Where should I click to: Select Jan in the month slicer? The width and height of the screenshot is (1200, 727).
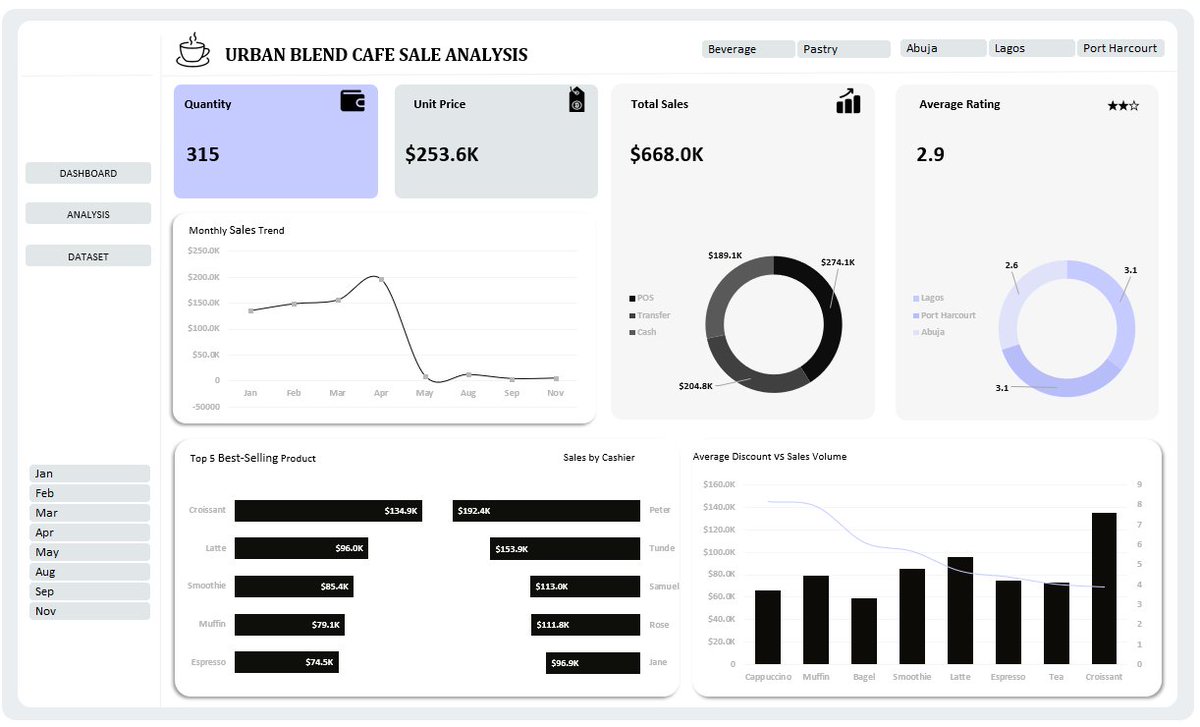coord(90,473)
